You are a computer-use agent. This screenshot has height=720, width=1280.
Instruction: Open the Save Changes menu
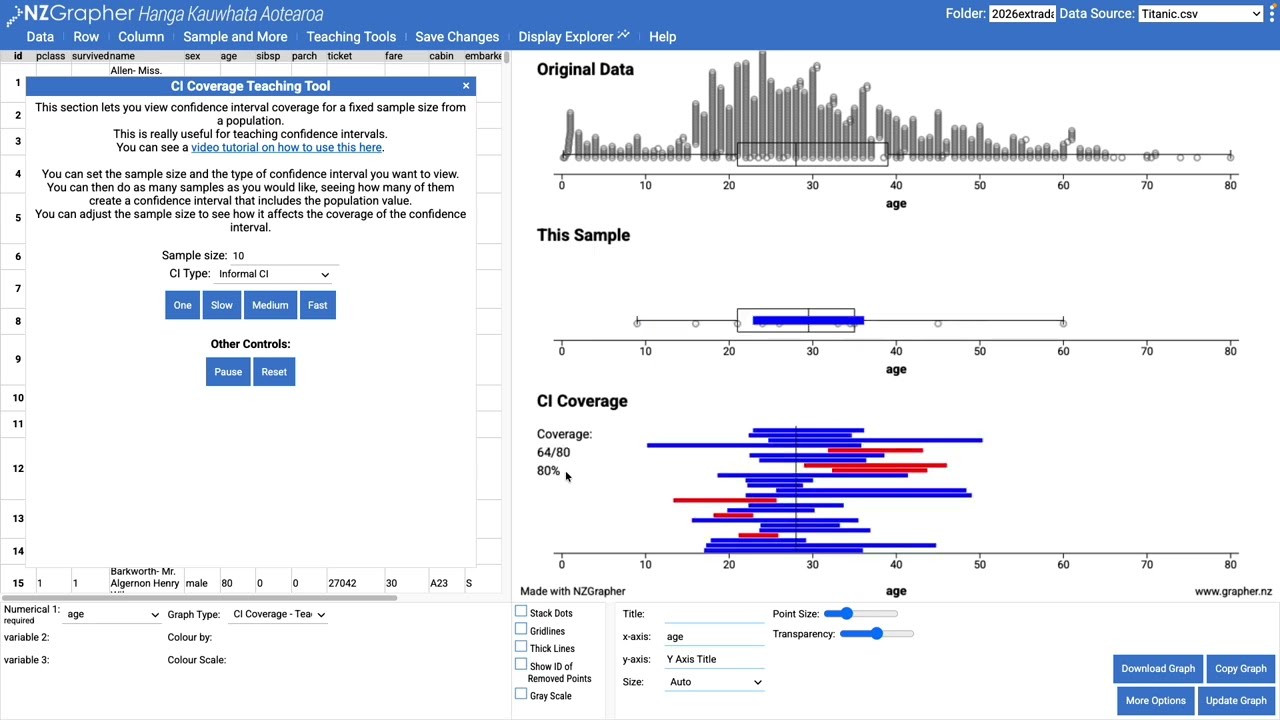click(x=457, y=37)
